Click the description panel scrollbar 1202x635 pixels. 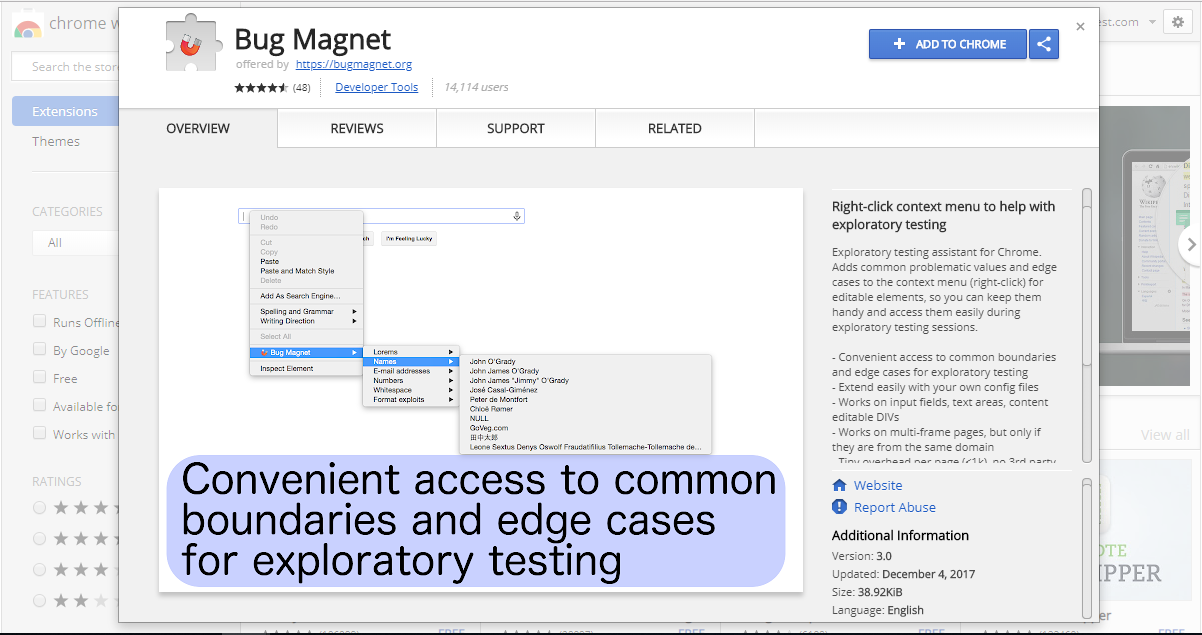[x=1087, y=327]
